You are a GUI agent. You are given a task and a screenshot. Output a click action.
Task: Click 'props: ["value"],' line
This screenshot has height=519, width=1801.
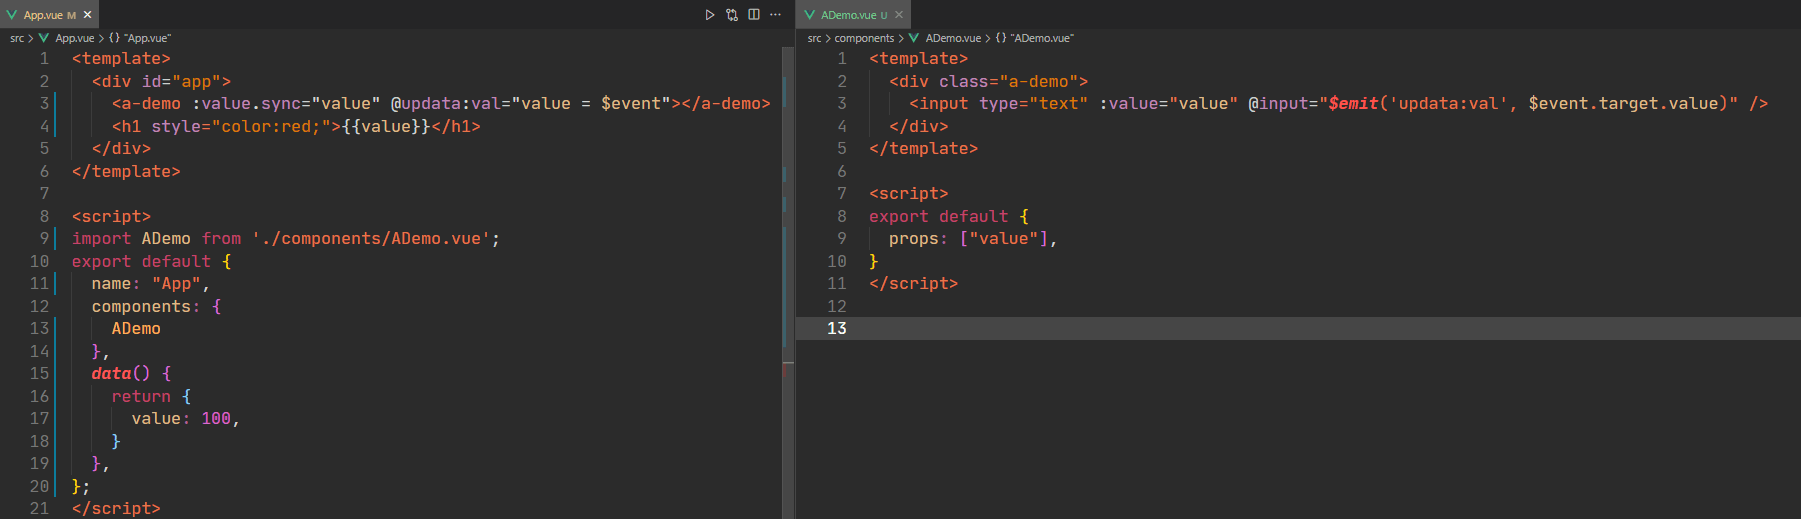[973, 238]
